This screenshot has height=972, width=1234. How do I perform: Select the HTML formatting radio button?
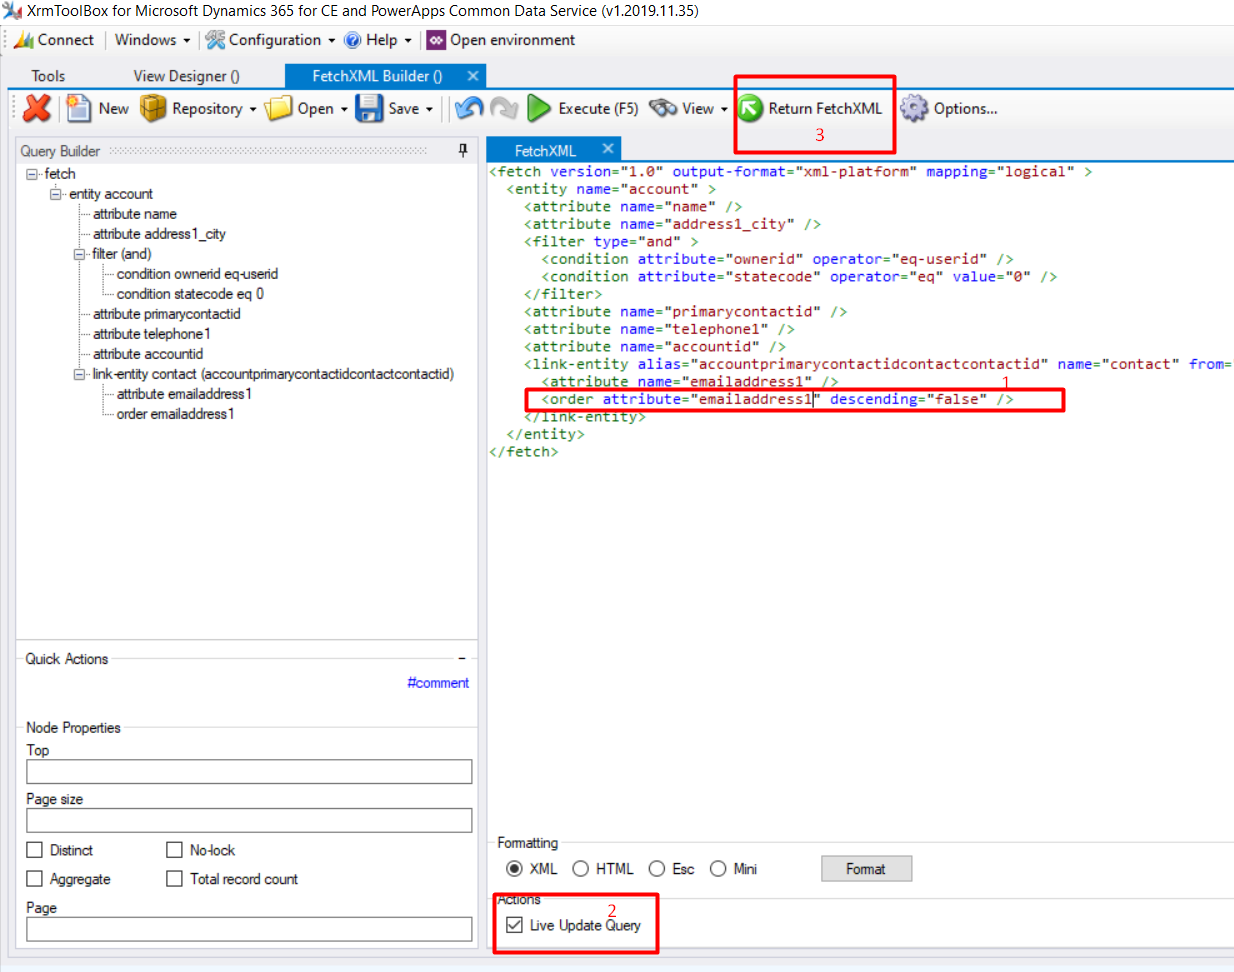click(580, 869)
